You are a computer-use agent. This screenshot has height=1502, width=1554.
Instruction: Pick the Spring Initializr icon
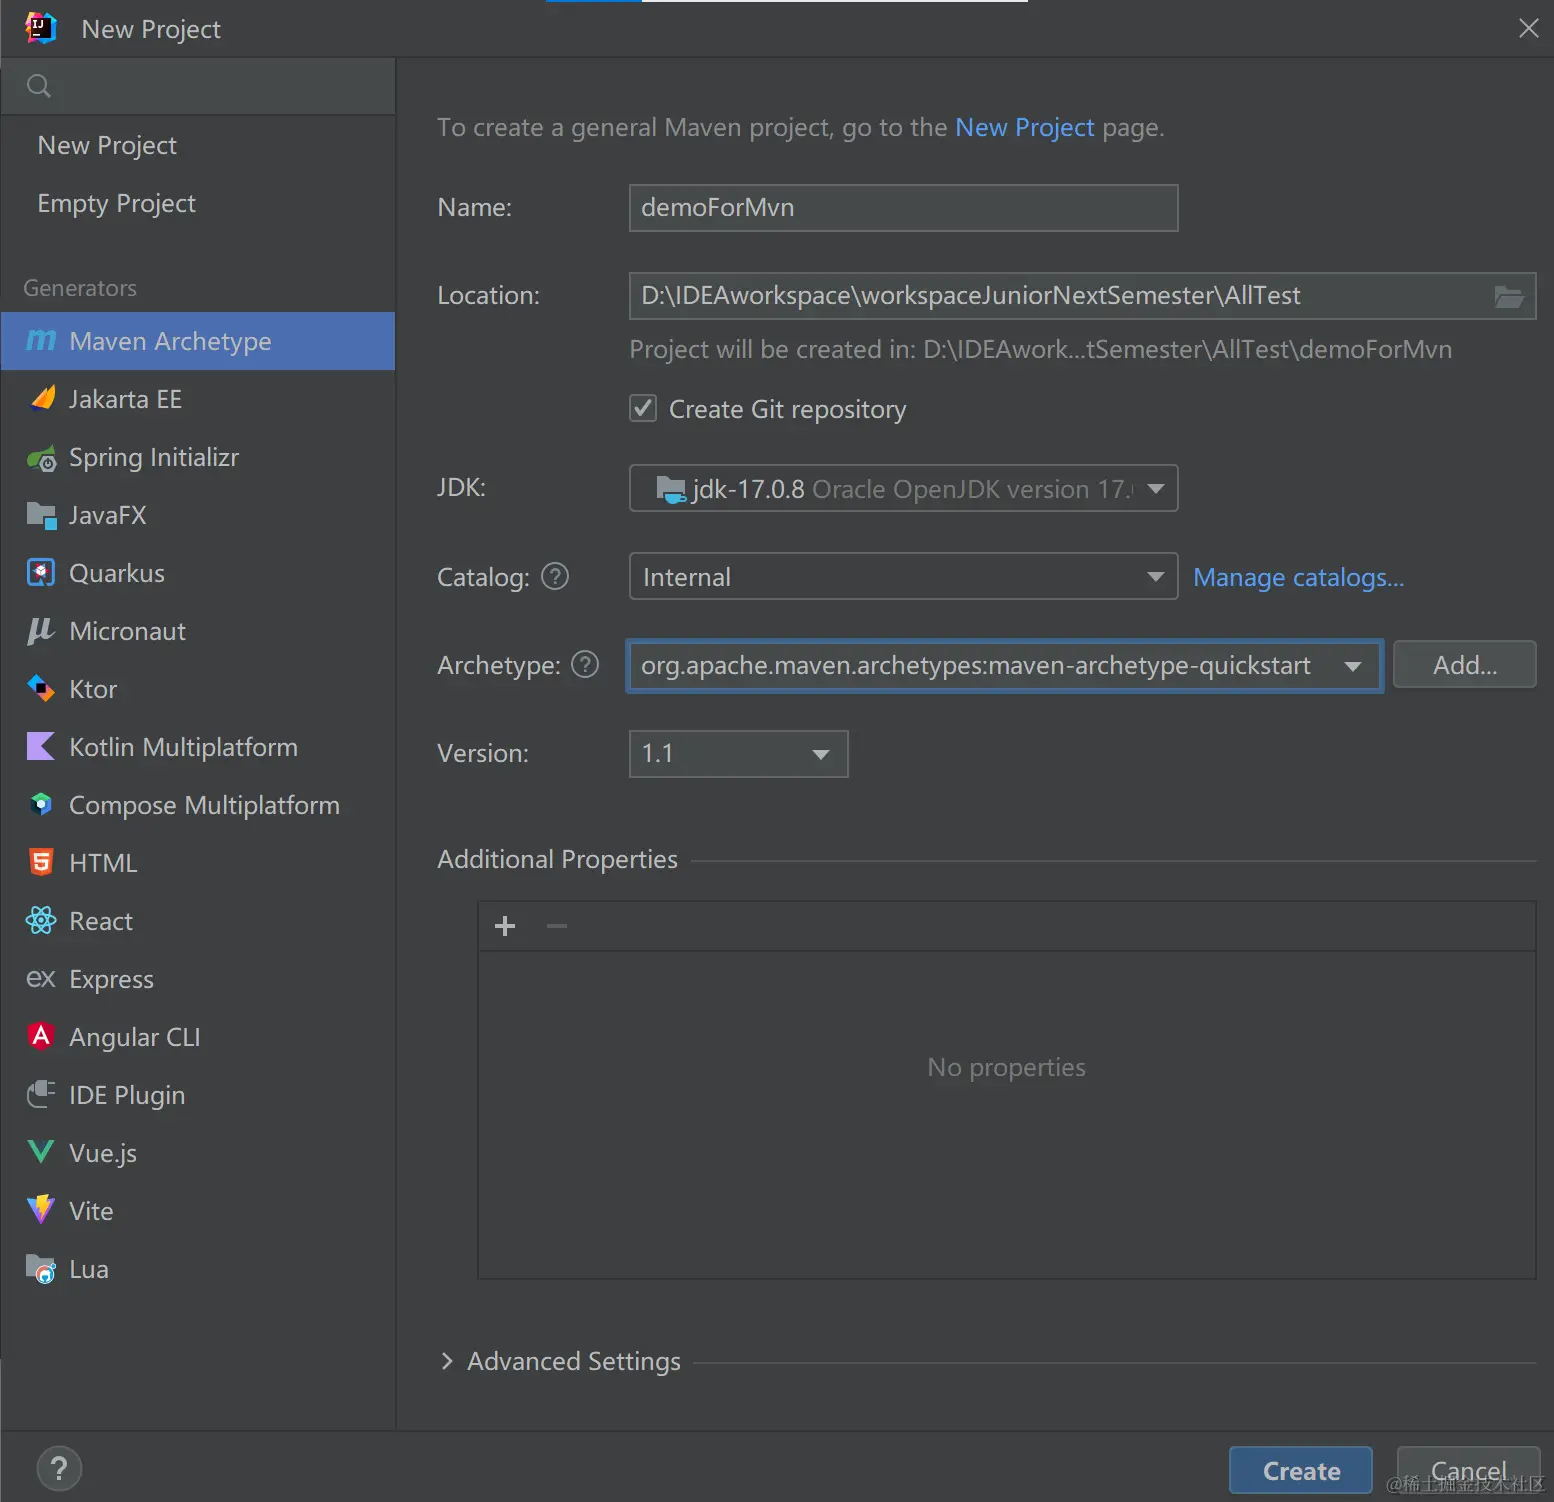(41, 459)
